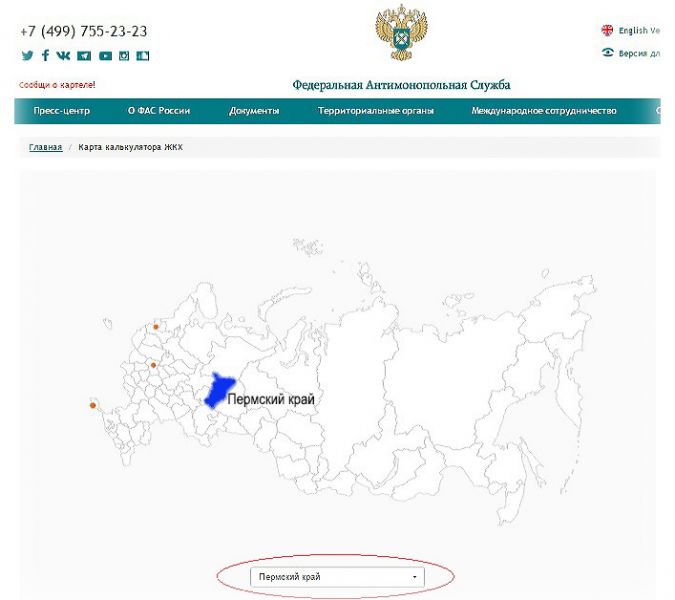Image resolution: width=675 pixels, height=600 pixels.
Task: Click the highlighted blue Пермский край region
Action: (x=219, y=391)
